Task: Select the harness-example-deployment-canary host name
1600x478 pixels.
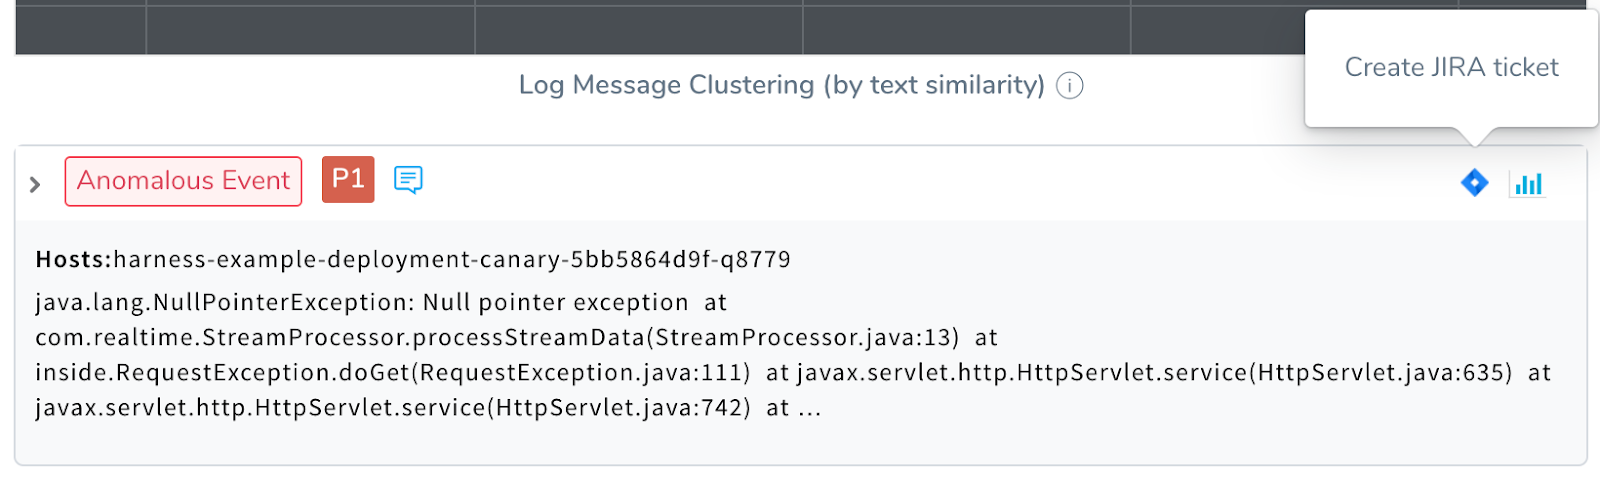Action: tap(452, 260)
